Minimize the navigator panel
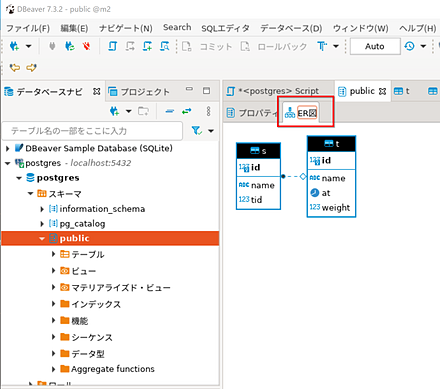Image resolution: width=440 pixels, height=389 pixels. click(x=189, y=89)
